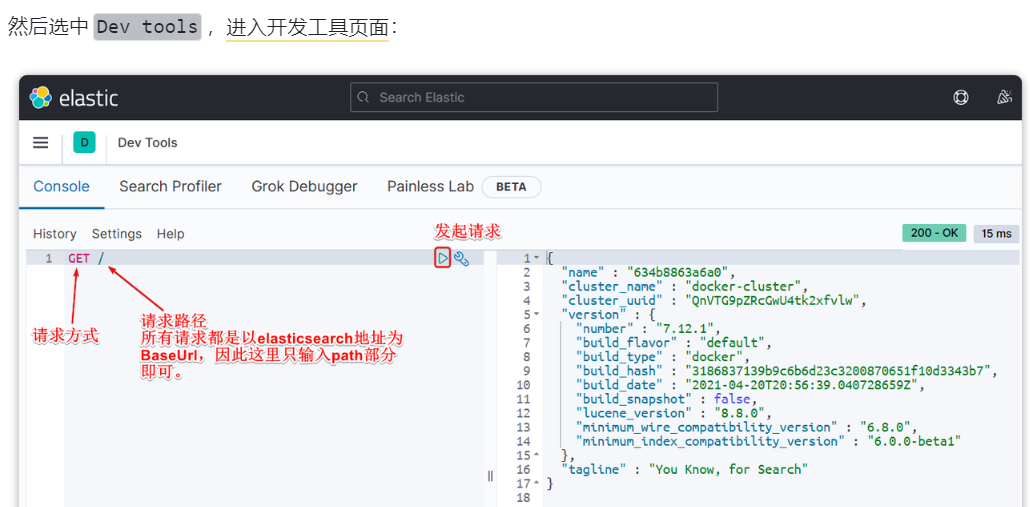Click the build_date value
Image resolution: width=1030 pixels, height=507 pixels.
(x=801, y=385)
